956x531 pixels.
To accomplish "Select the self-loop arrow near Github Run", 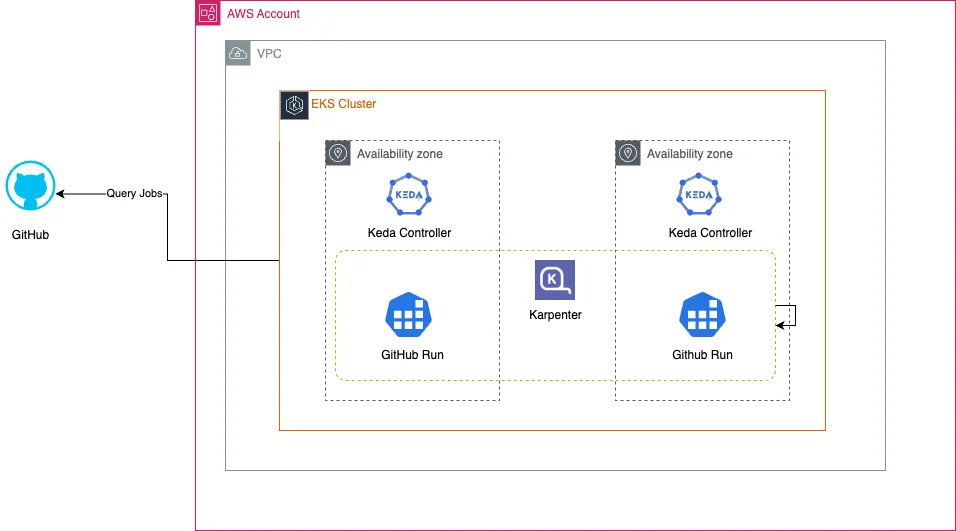I will pos(787,316).
